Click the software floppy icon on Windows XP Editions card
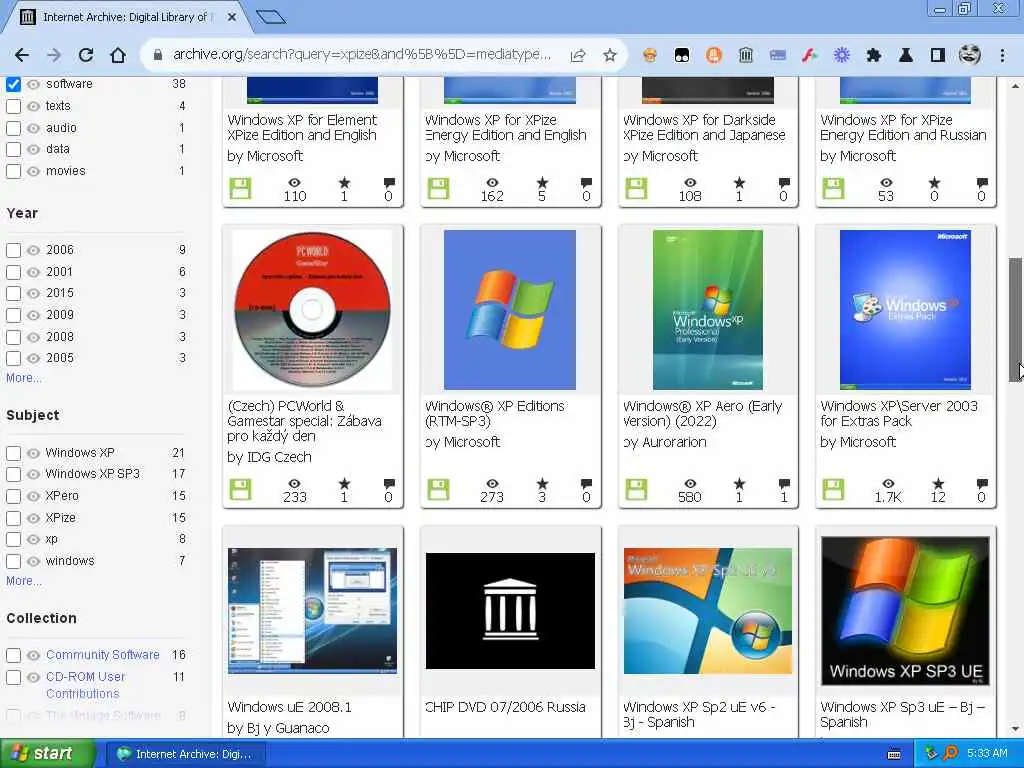 pyautogui.click(x=438, y=490)
